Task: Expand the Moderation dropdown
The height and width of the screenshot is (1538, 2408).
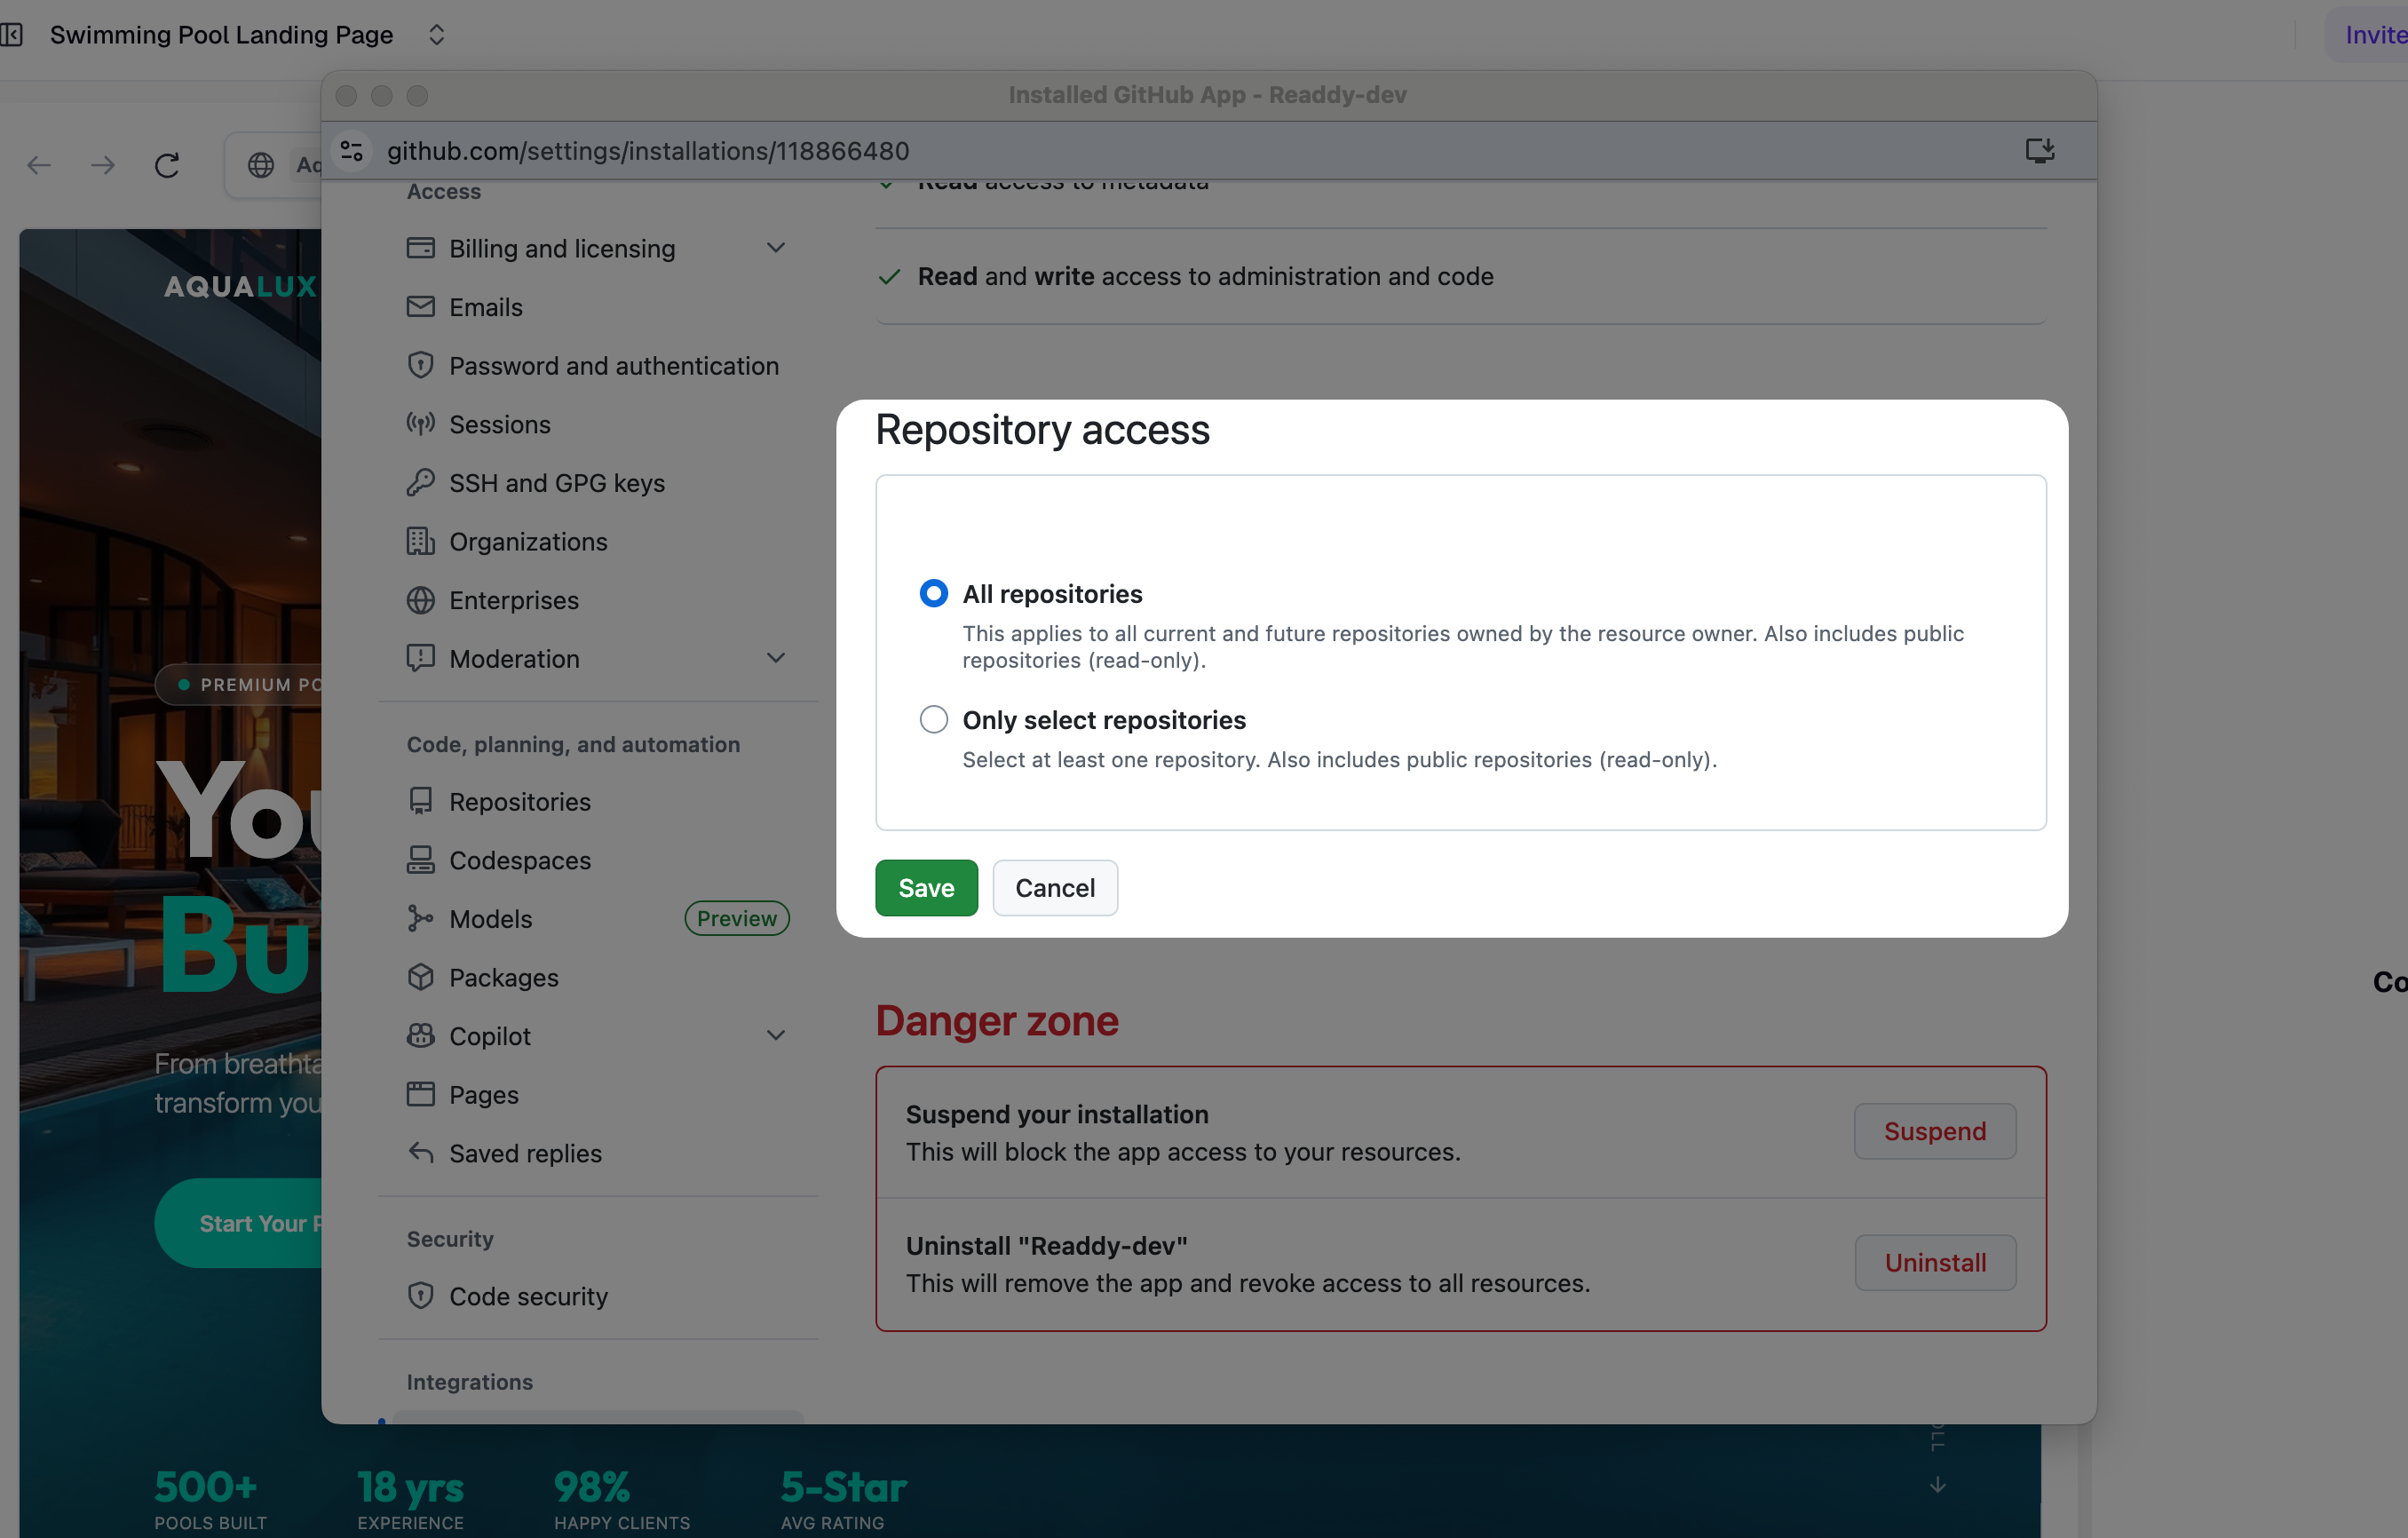Action: (x=775, y=658)
